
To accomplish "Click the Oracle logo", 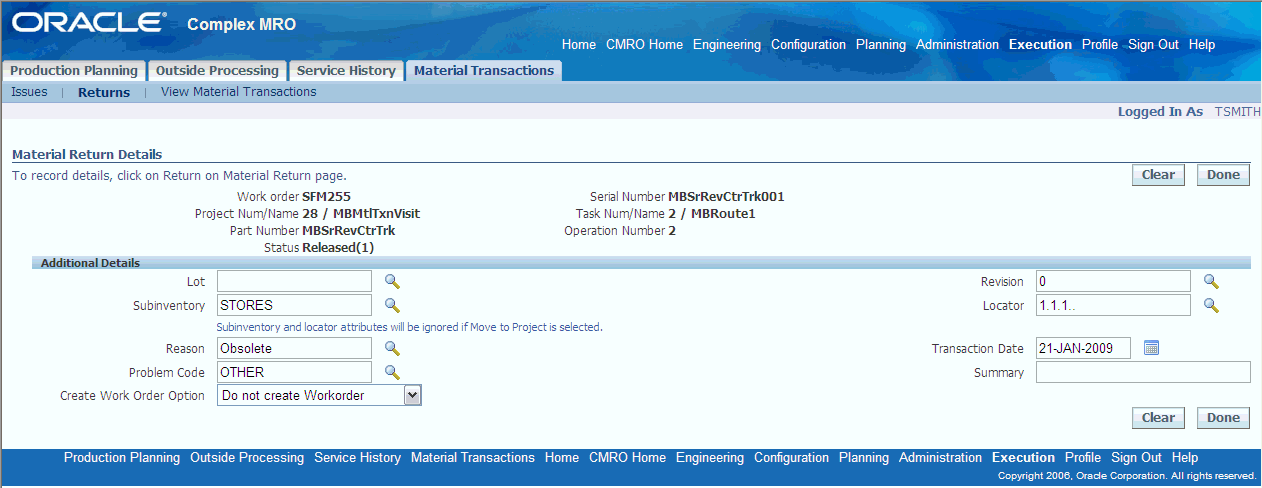I will pyautogui.click(x=89, y=22).
